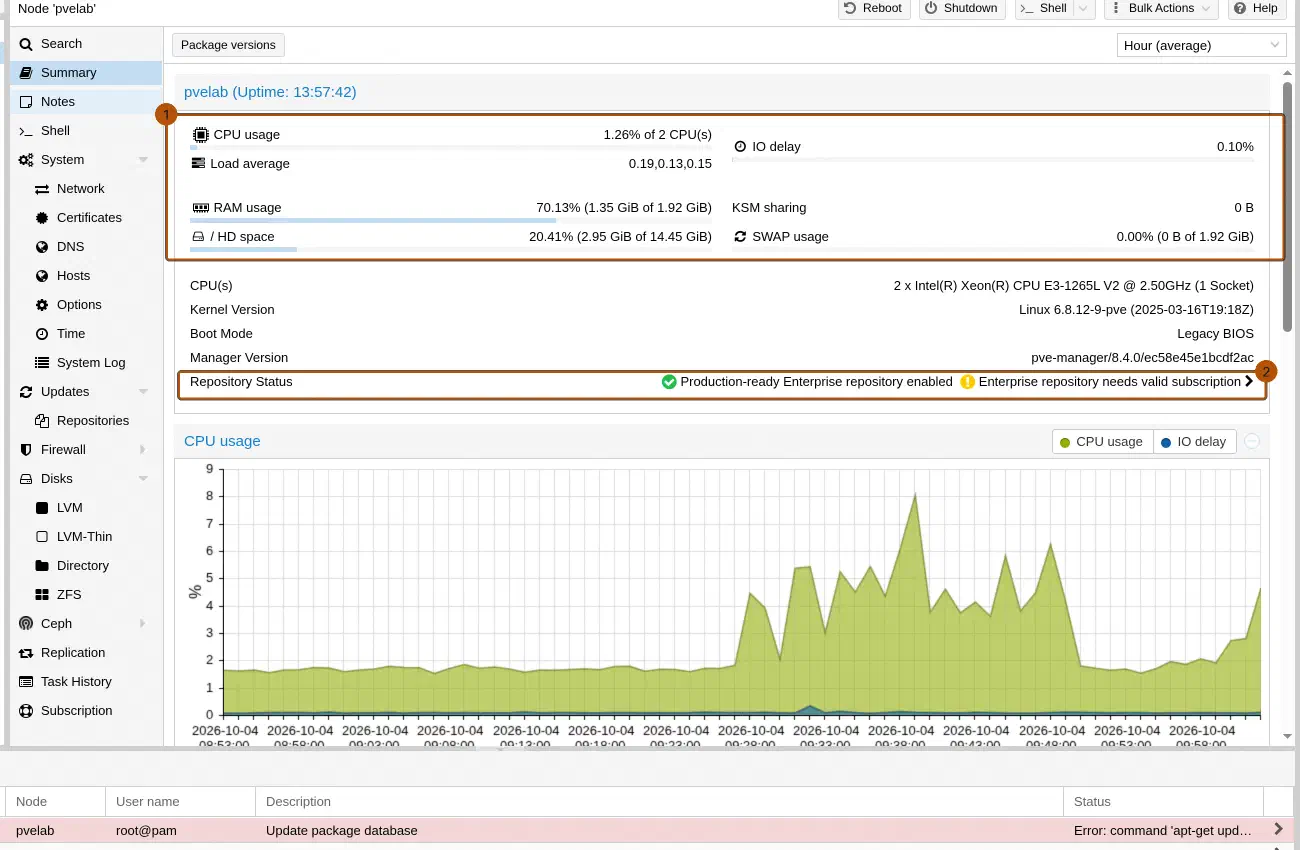This screenshot has width=1300, height=850.
Task: Select the Hosts sidebar entry
Action: click(86, 276)
